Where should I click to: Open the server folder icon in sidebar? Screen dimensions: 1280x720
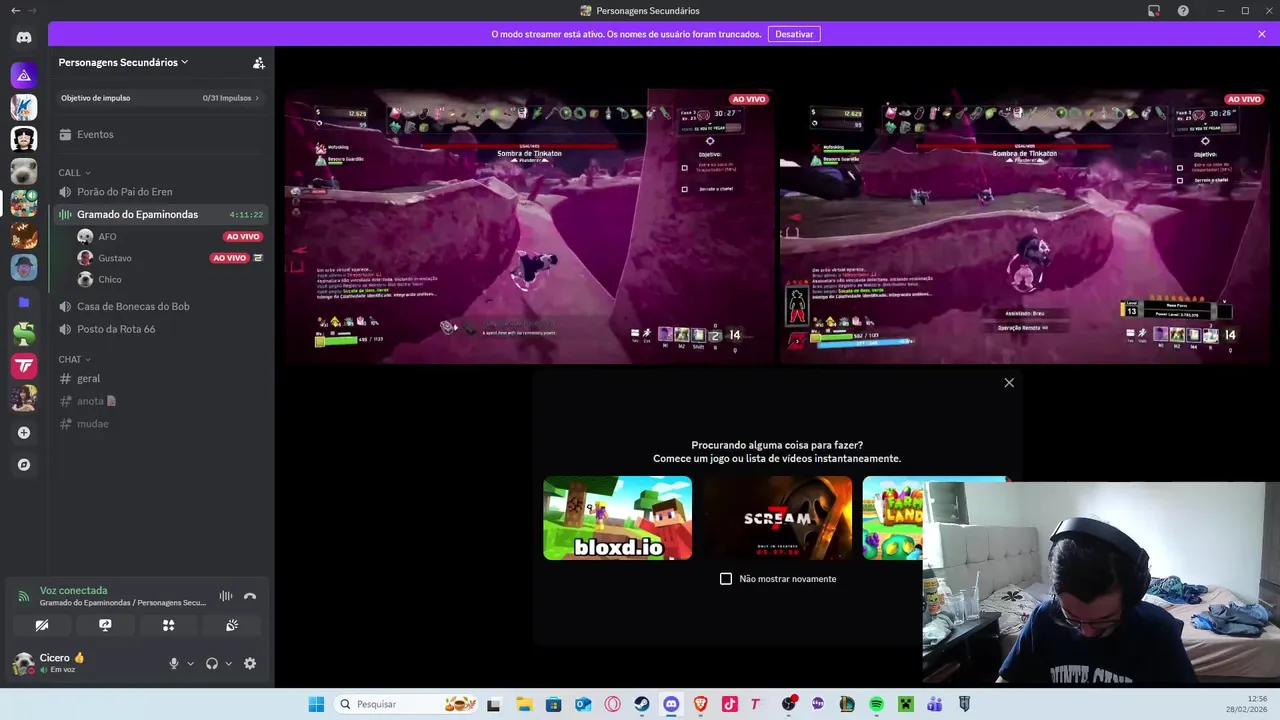(24, 302)
